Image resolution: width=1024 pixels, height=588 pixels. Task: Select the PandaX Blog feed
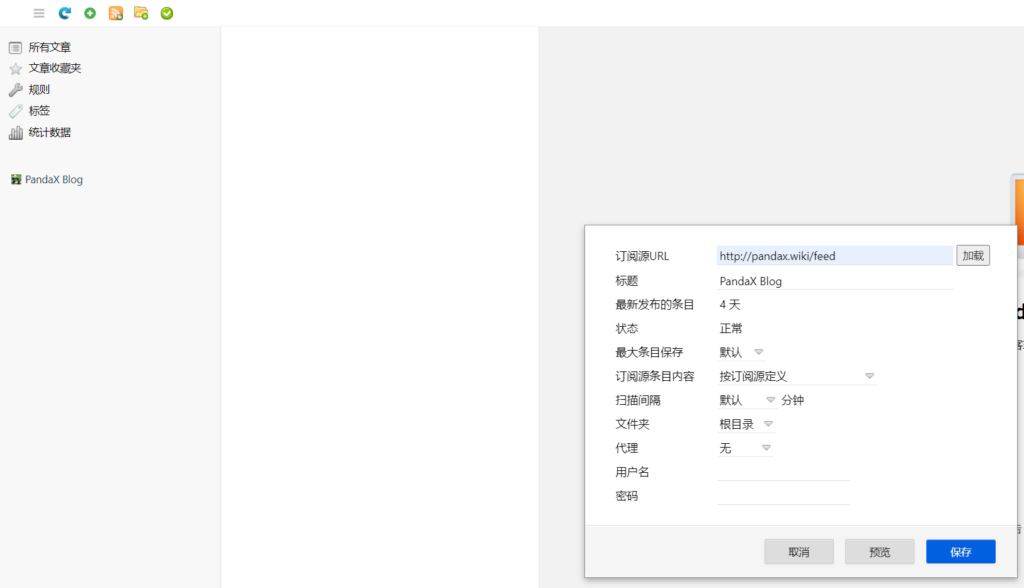click(x=54, y=179)
